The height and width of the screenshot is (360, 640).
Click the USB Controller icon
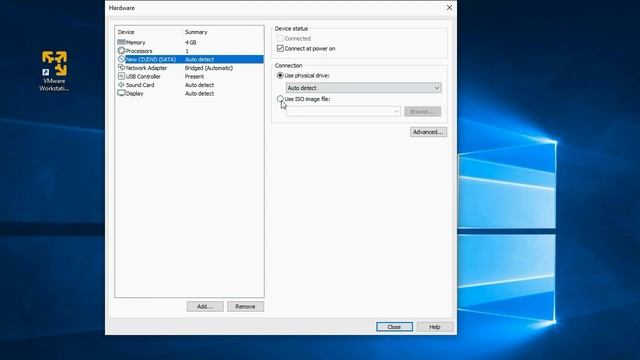click(x=121, y=76)
